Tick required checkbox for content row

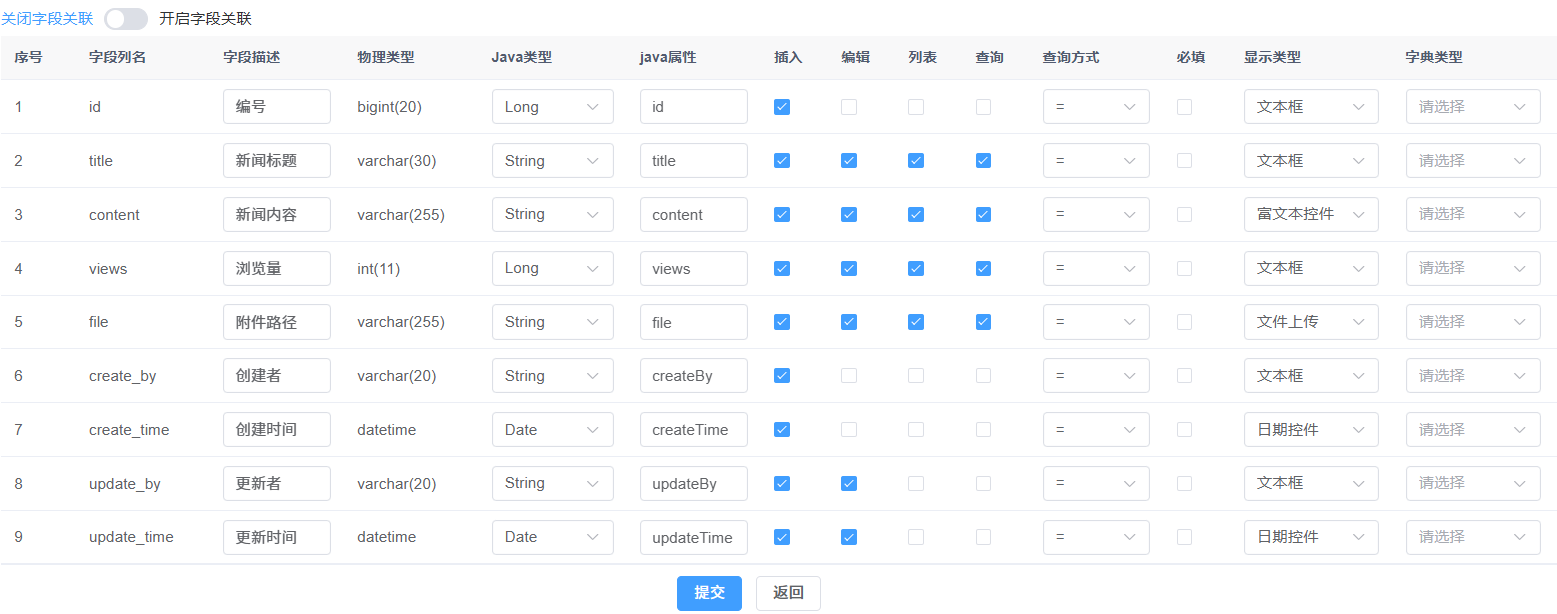coord(1184,214)
